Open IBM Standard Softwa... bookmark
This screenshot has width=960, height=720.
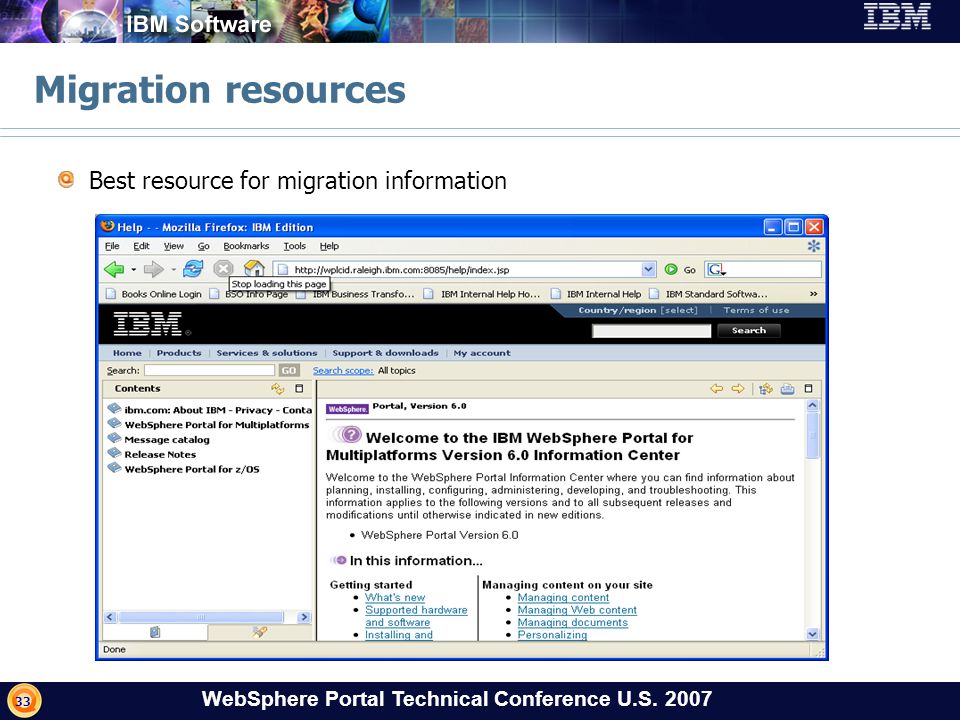coord(708,294)
